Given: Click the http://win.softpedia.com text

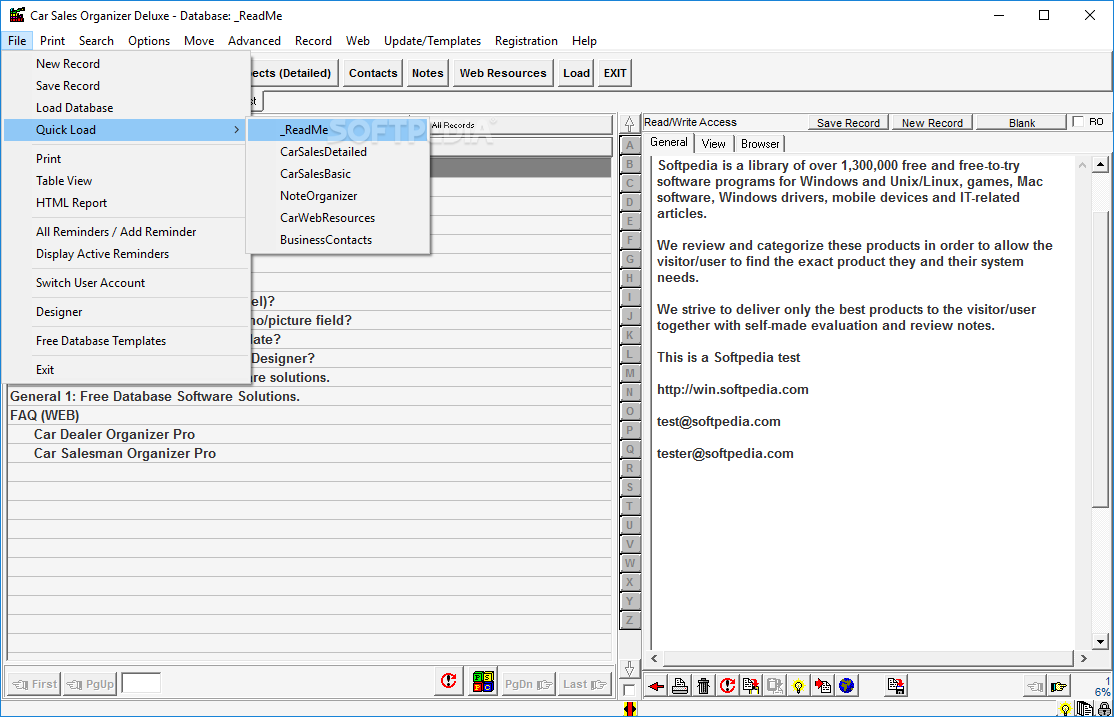Looking at the screenshot, I should [x=732, y=389].
